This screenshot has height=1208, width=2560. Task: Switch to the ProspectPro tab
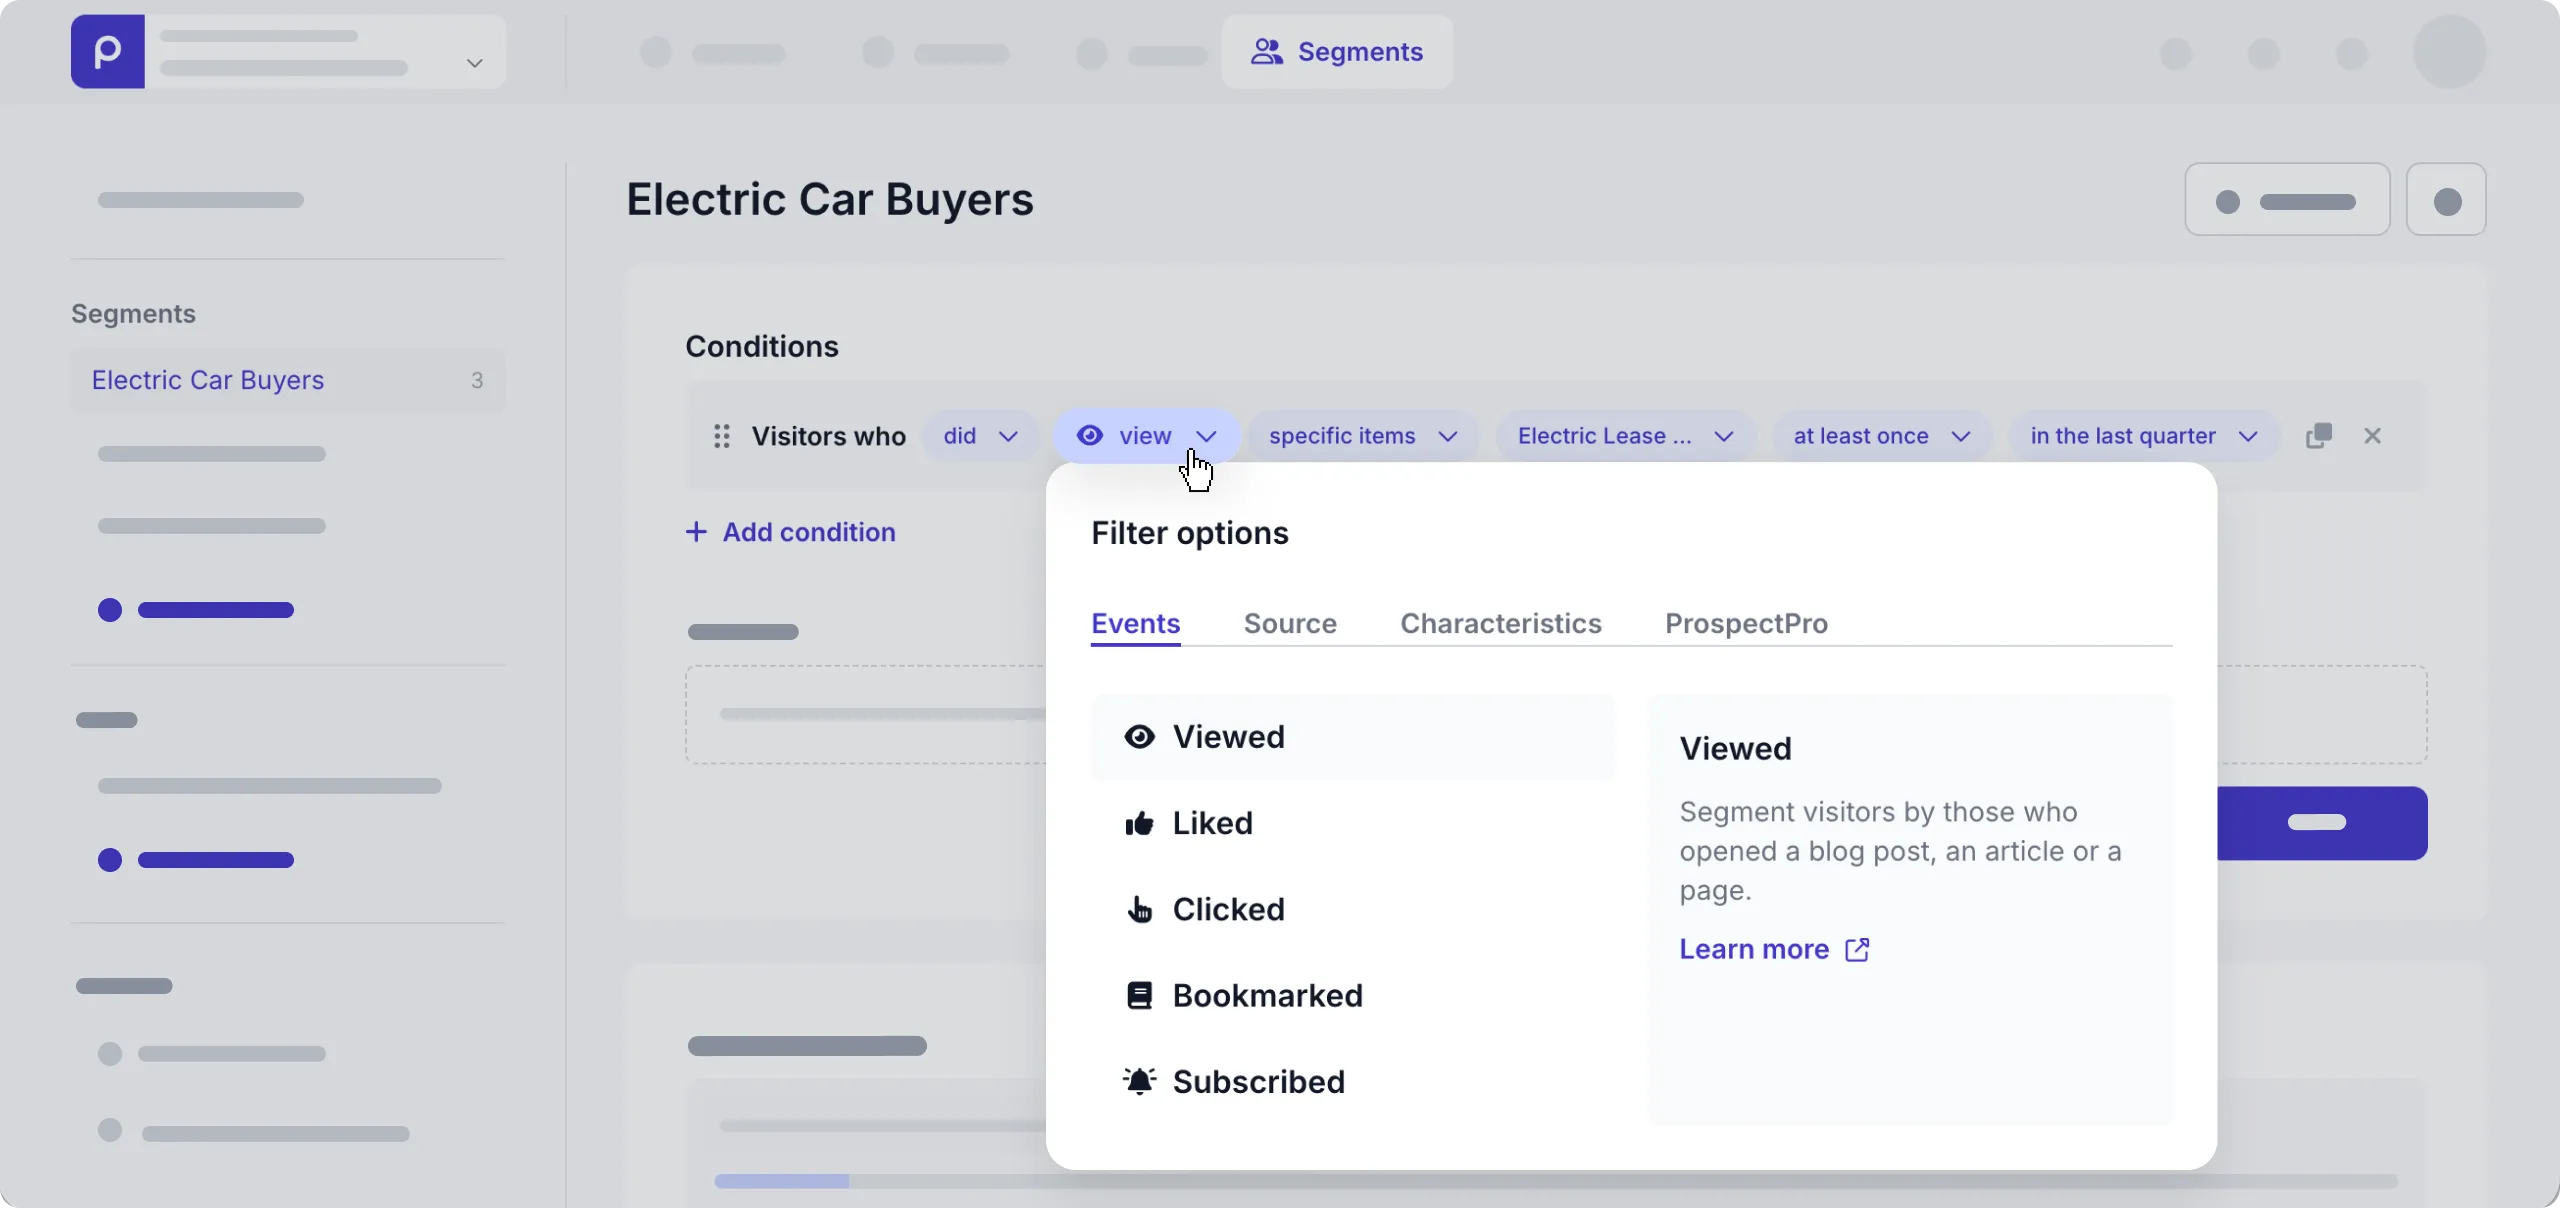pos(1746,624)
